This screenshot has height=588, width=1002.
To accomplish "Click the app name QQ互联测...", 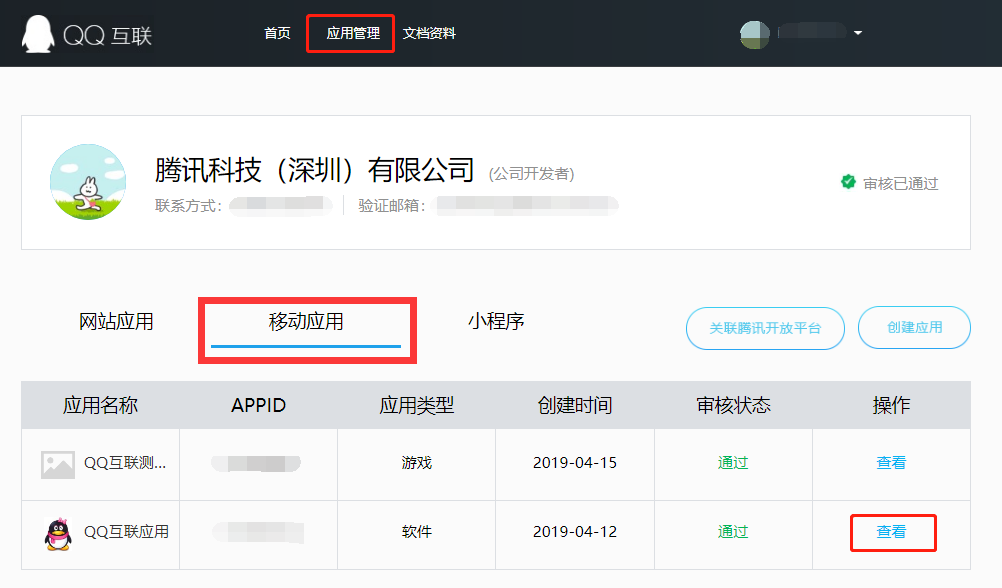I will (125, 463).
